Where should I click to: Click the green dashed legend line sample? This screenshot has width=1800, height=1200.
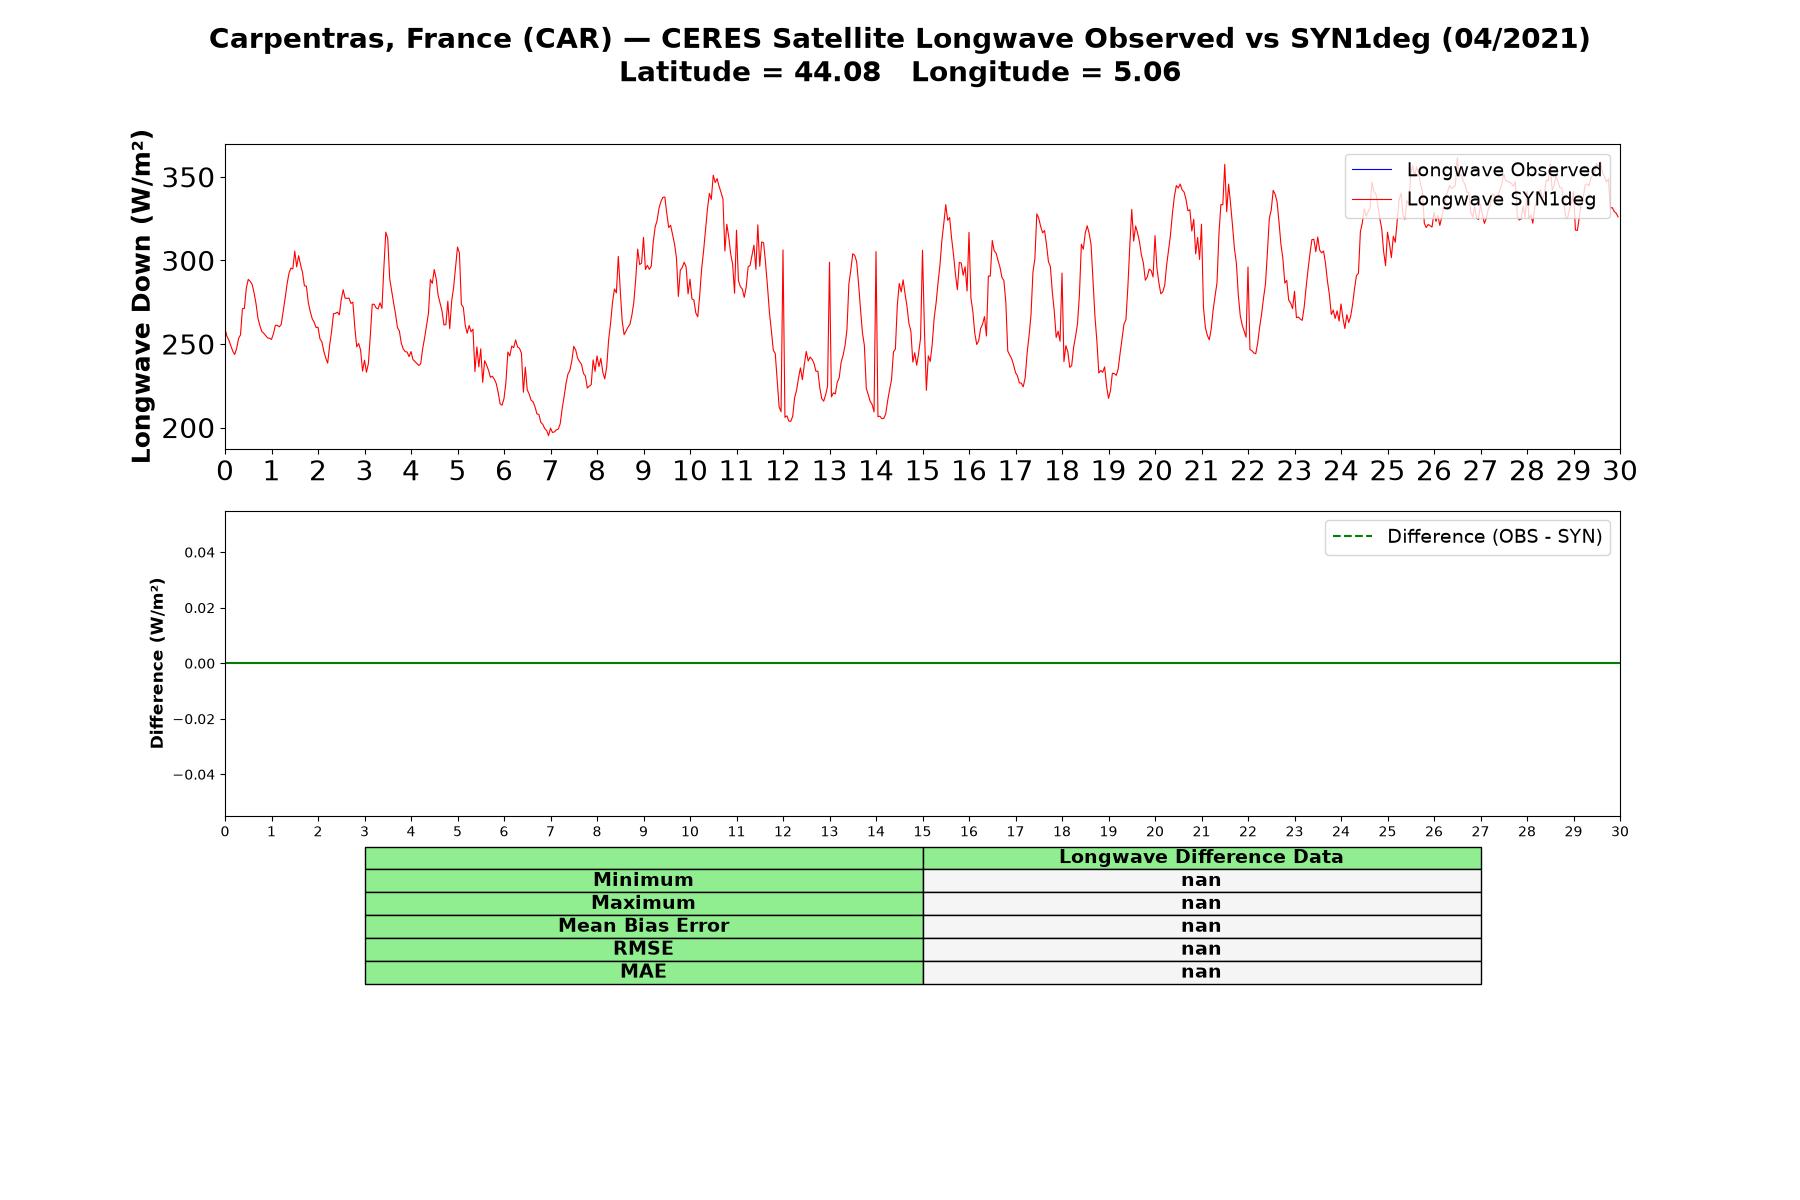pyautogui.click(x=1352, y=537)
